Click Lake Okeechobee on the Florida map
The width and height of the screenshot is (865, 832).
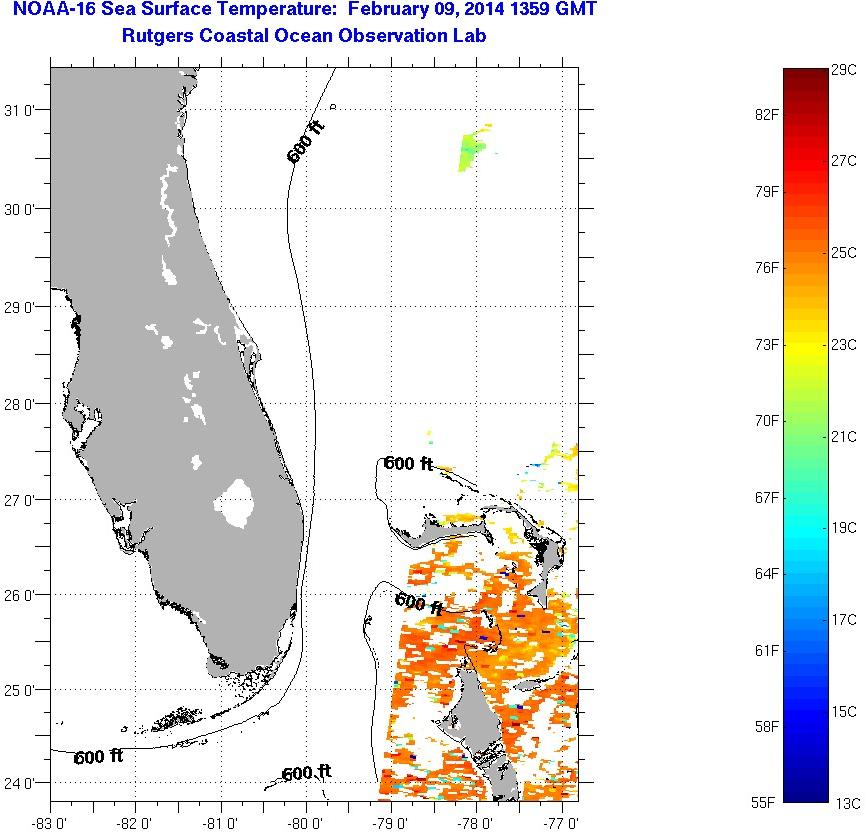click(237, 502)
